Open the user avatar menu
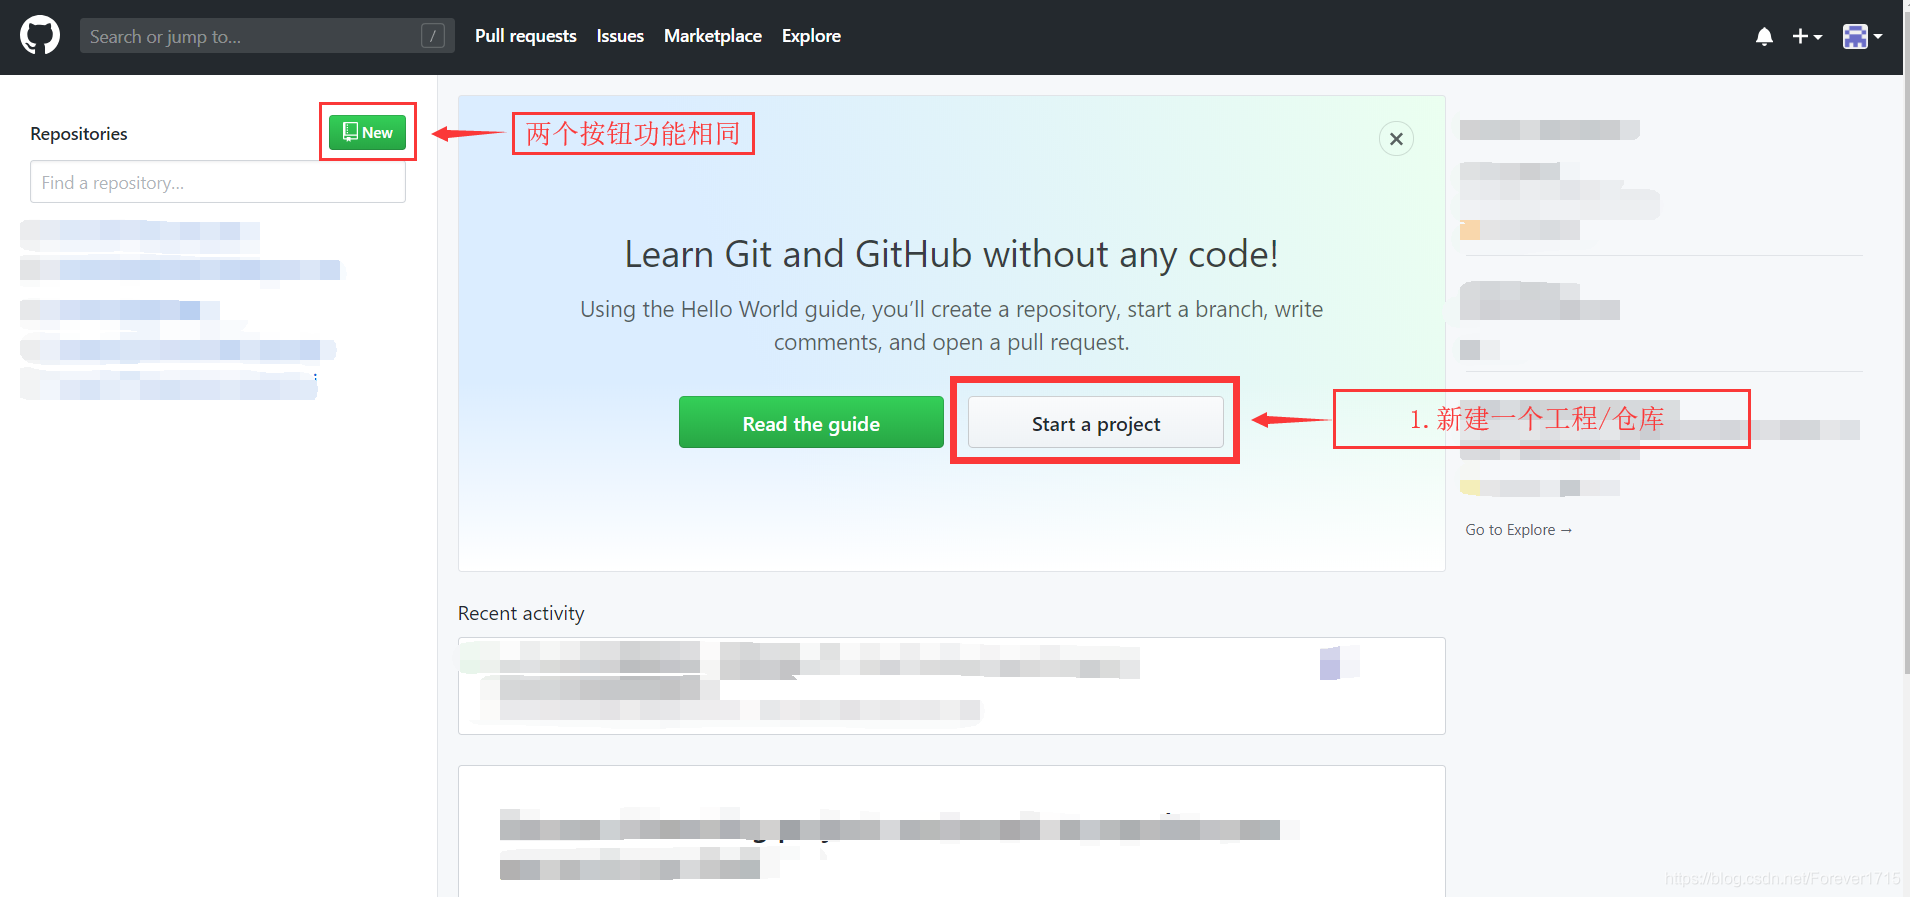The image size is (1910, 897). coord(1862,37)
